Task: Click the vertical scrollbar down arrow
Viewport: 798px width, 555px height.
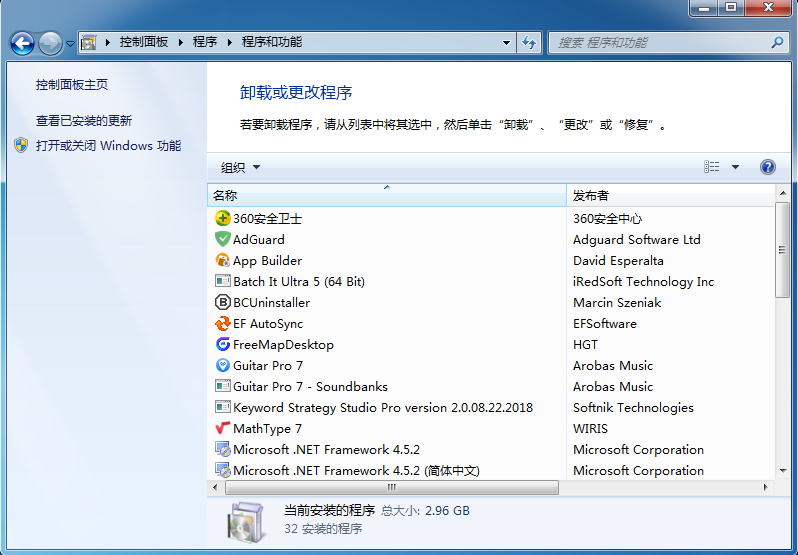Action: 783,471
